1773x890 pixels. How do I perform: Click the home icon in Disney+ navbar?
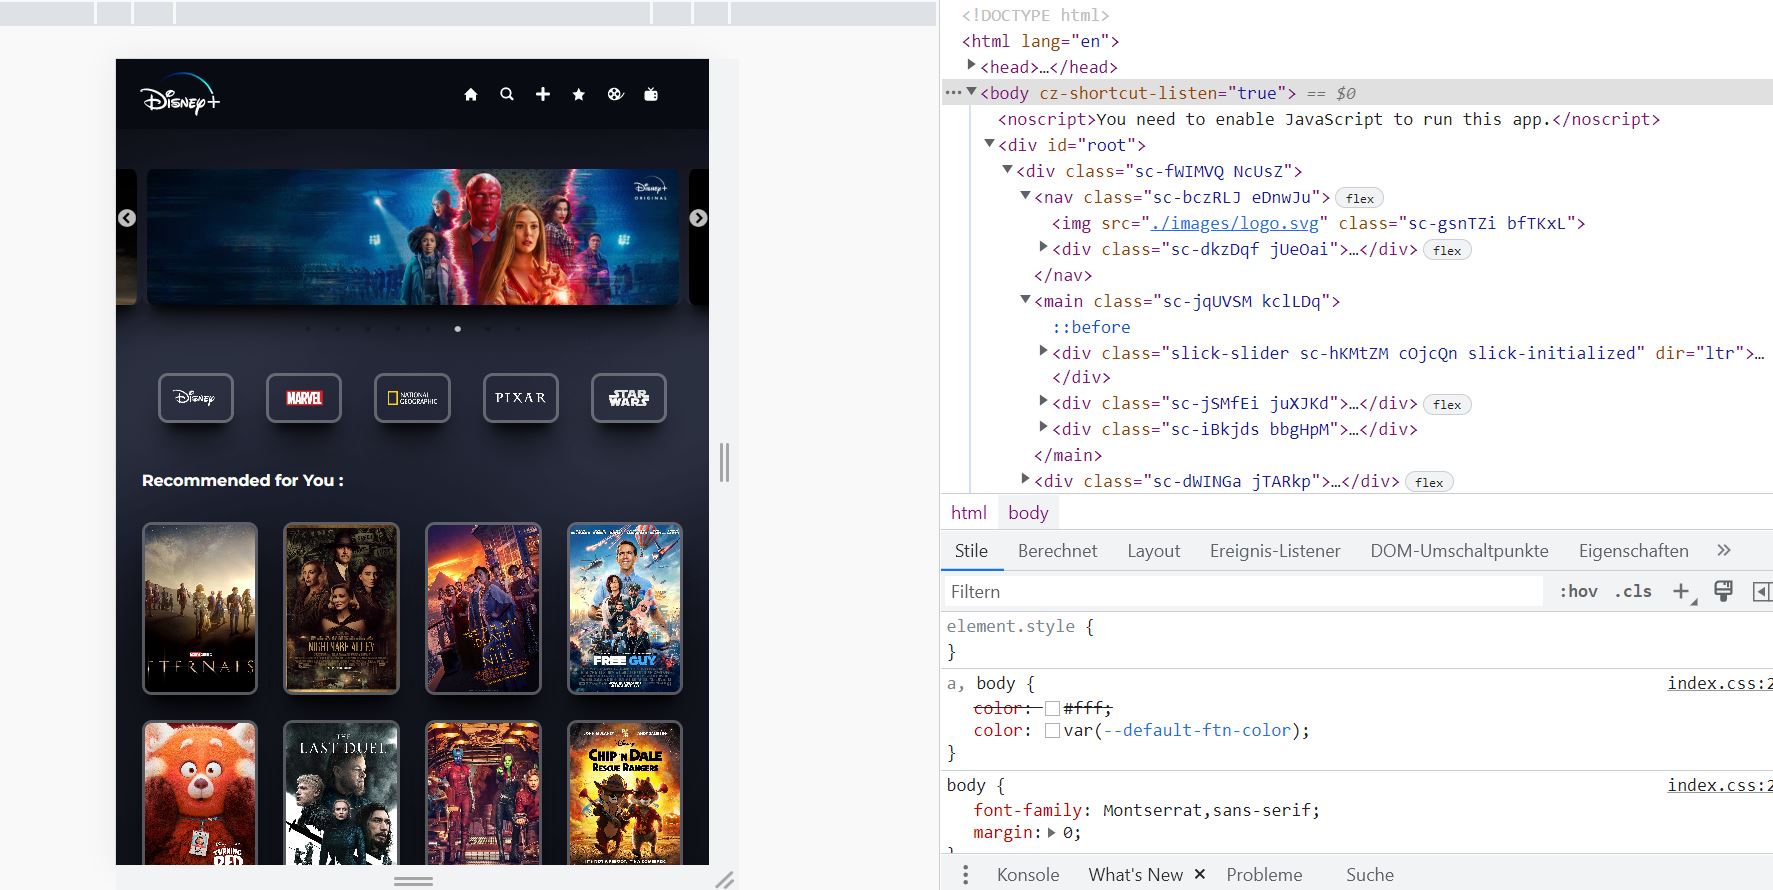(471, 94)
